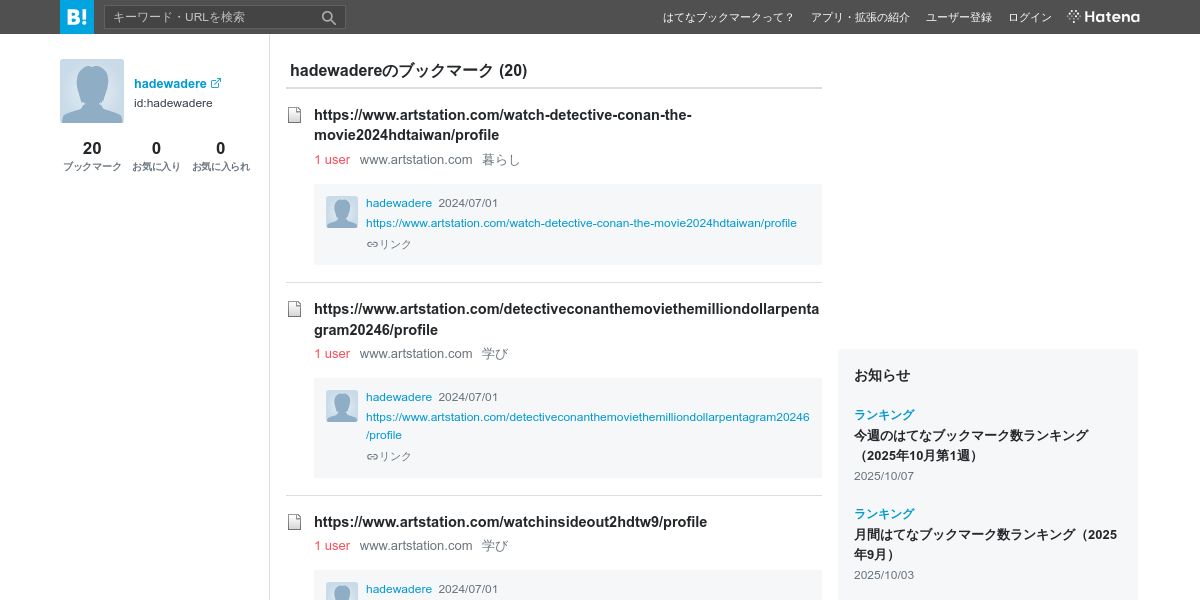Open the ユーザー登録 header link
1200x600 pixels.
pos(959,17)
